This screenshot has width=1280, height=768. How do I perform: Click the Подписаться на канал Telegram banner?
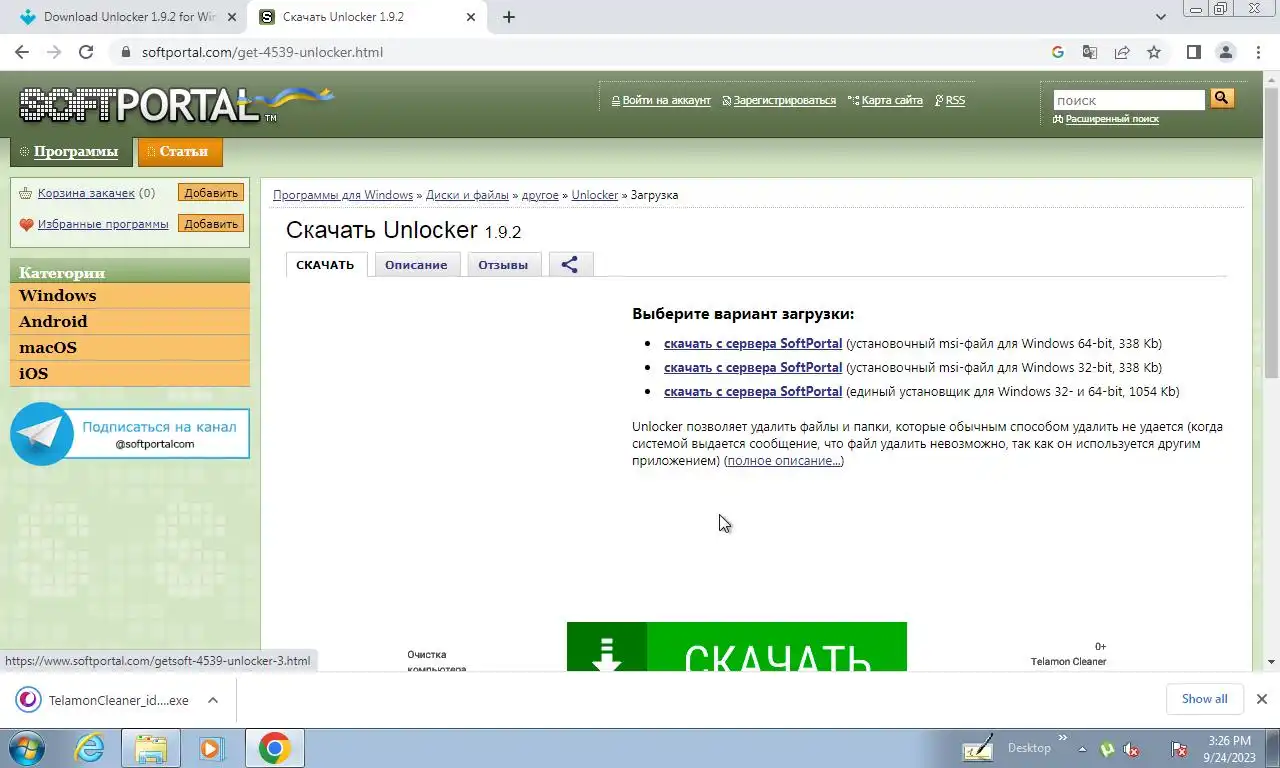(130, 434)
